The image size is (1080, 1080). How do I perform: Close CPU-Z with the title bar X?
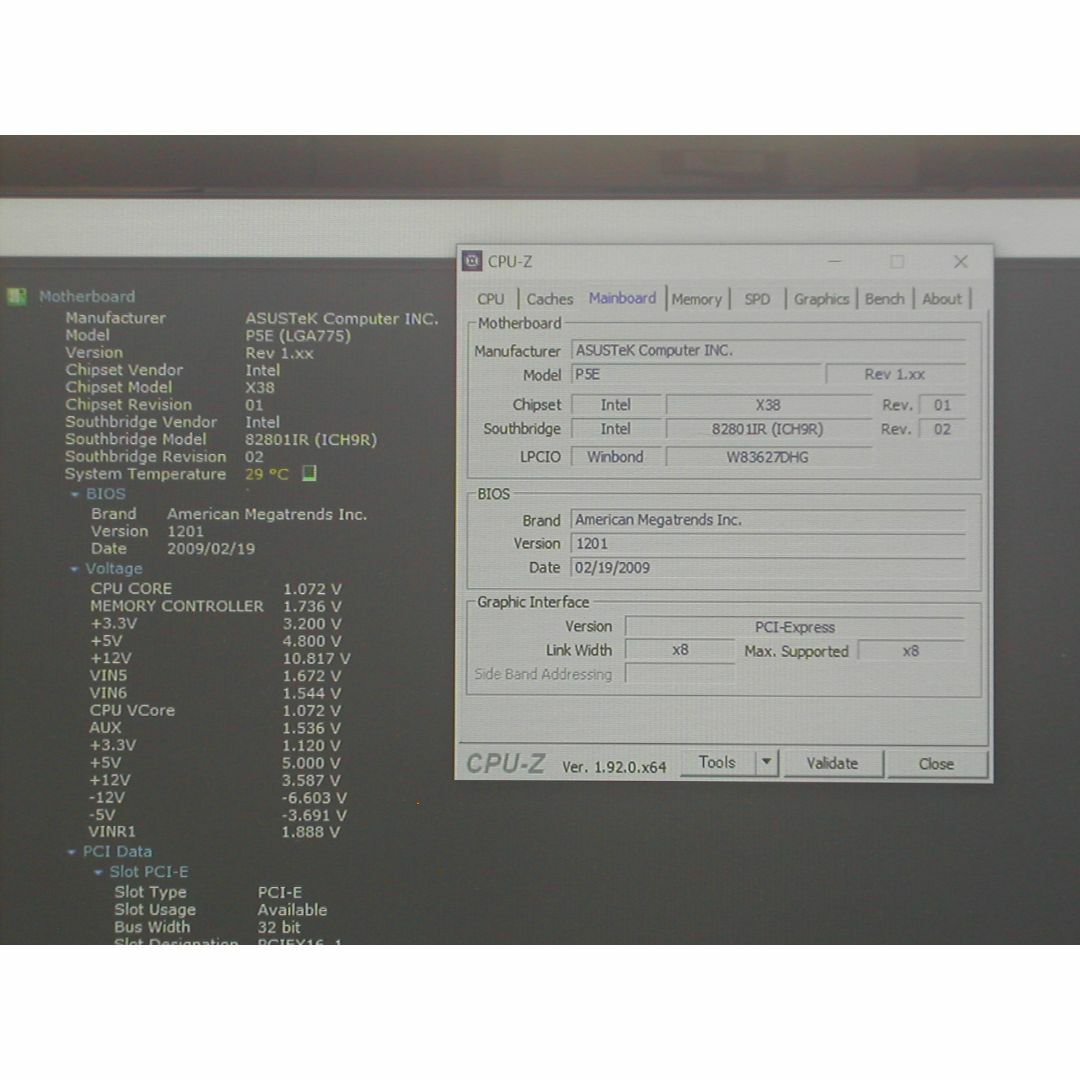click(961, 262)
